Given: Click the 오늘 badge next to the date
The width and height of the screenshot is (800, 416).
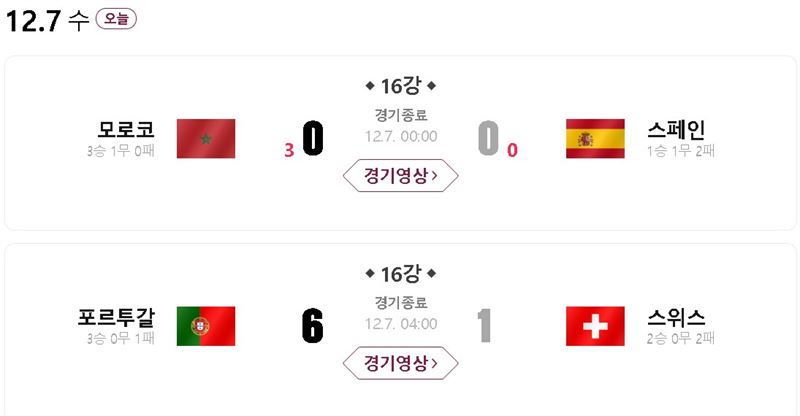Looking at the screenshot, I should coord(116,19).
